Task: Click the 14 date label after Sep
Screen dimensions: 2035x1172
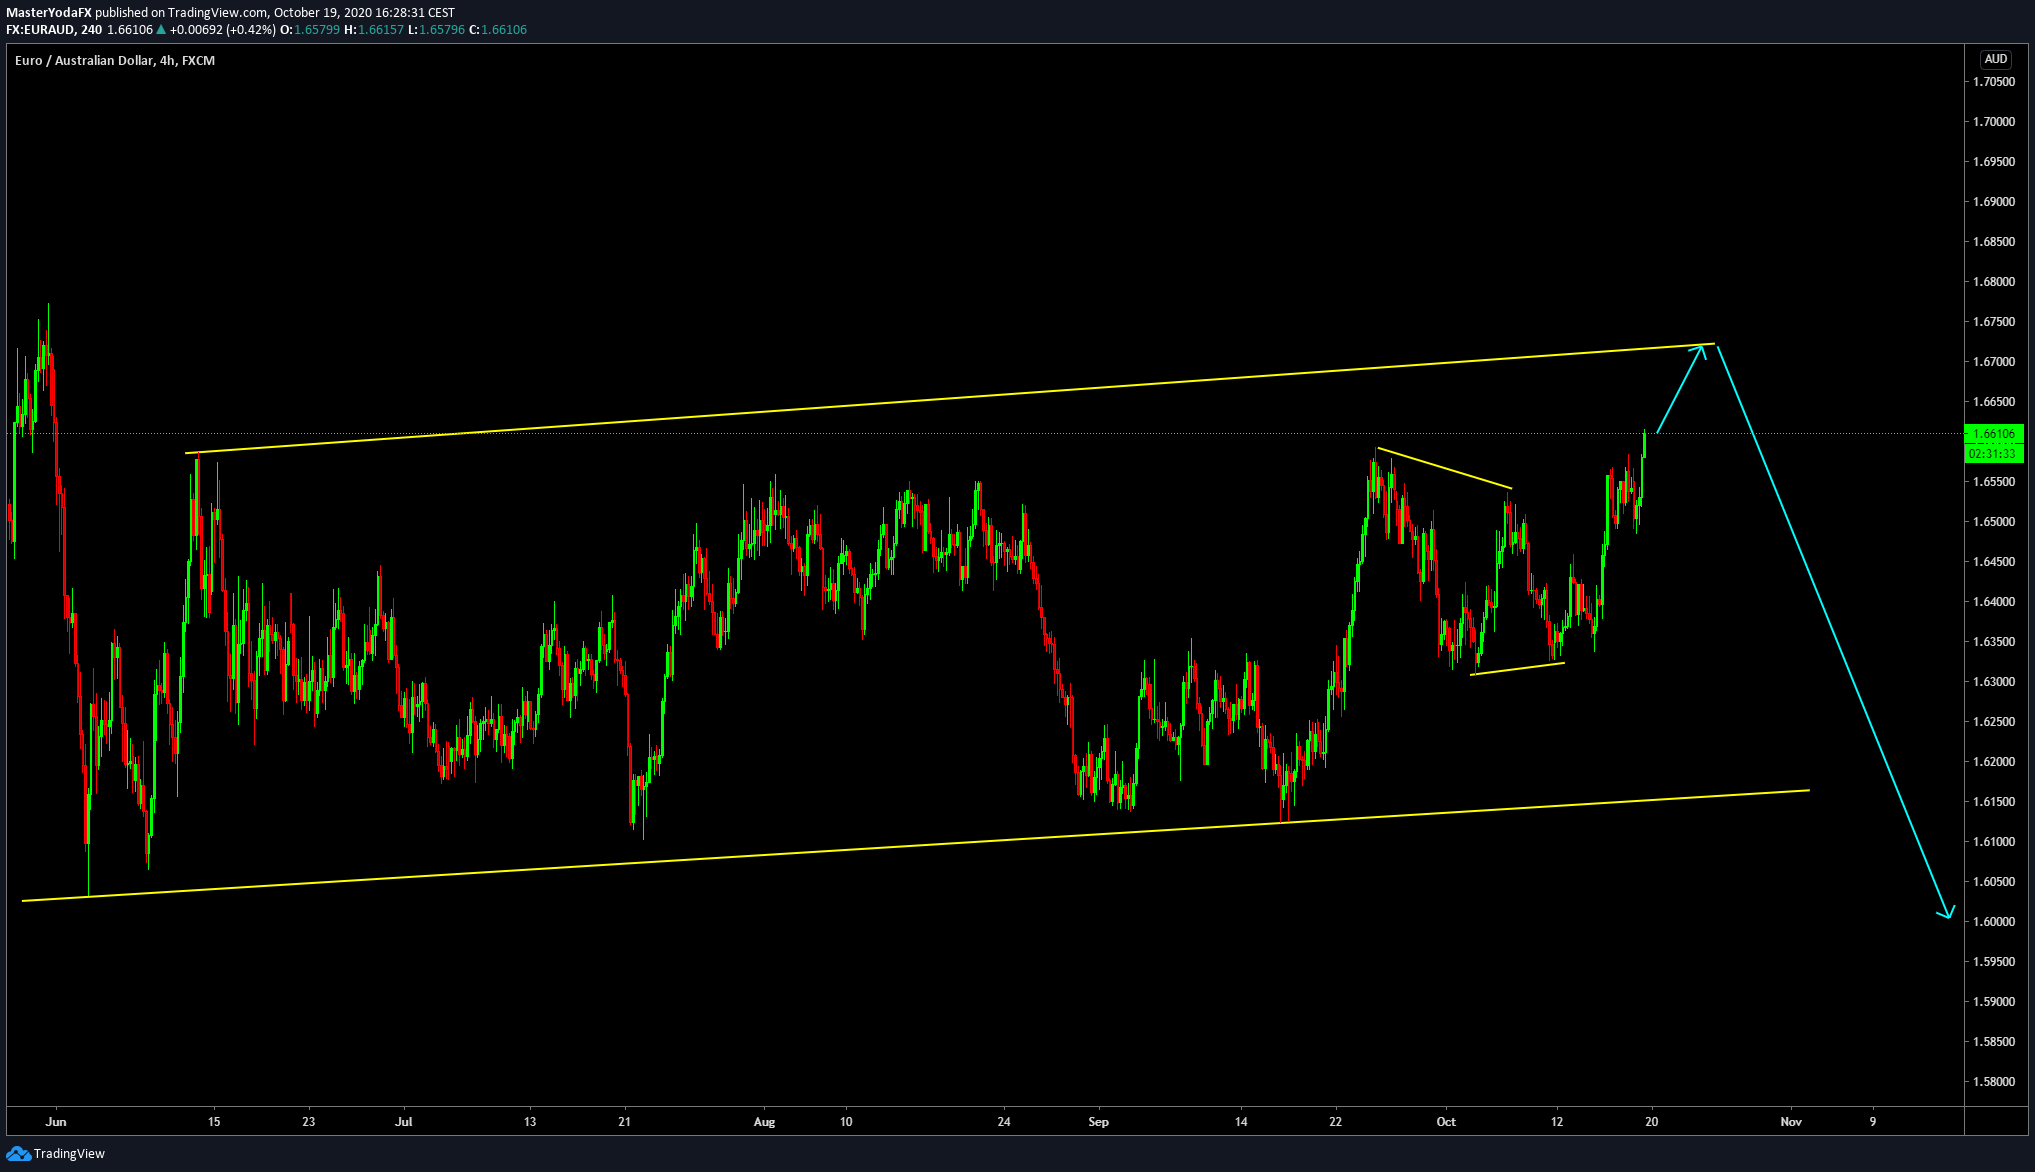Action: pos(1241,1122)
